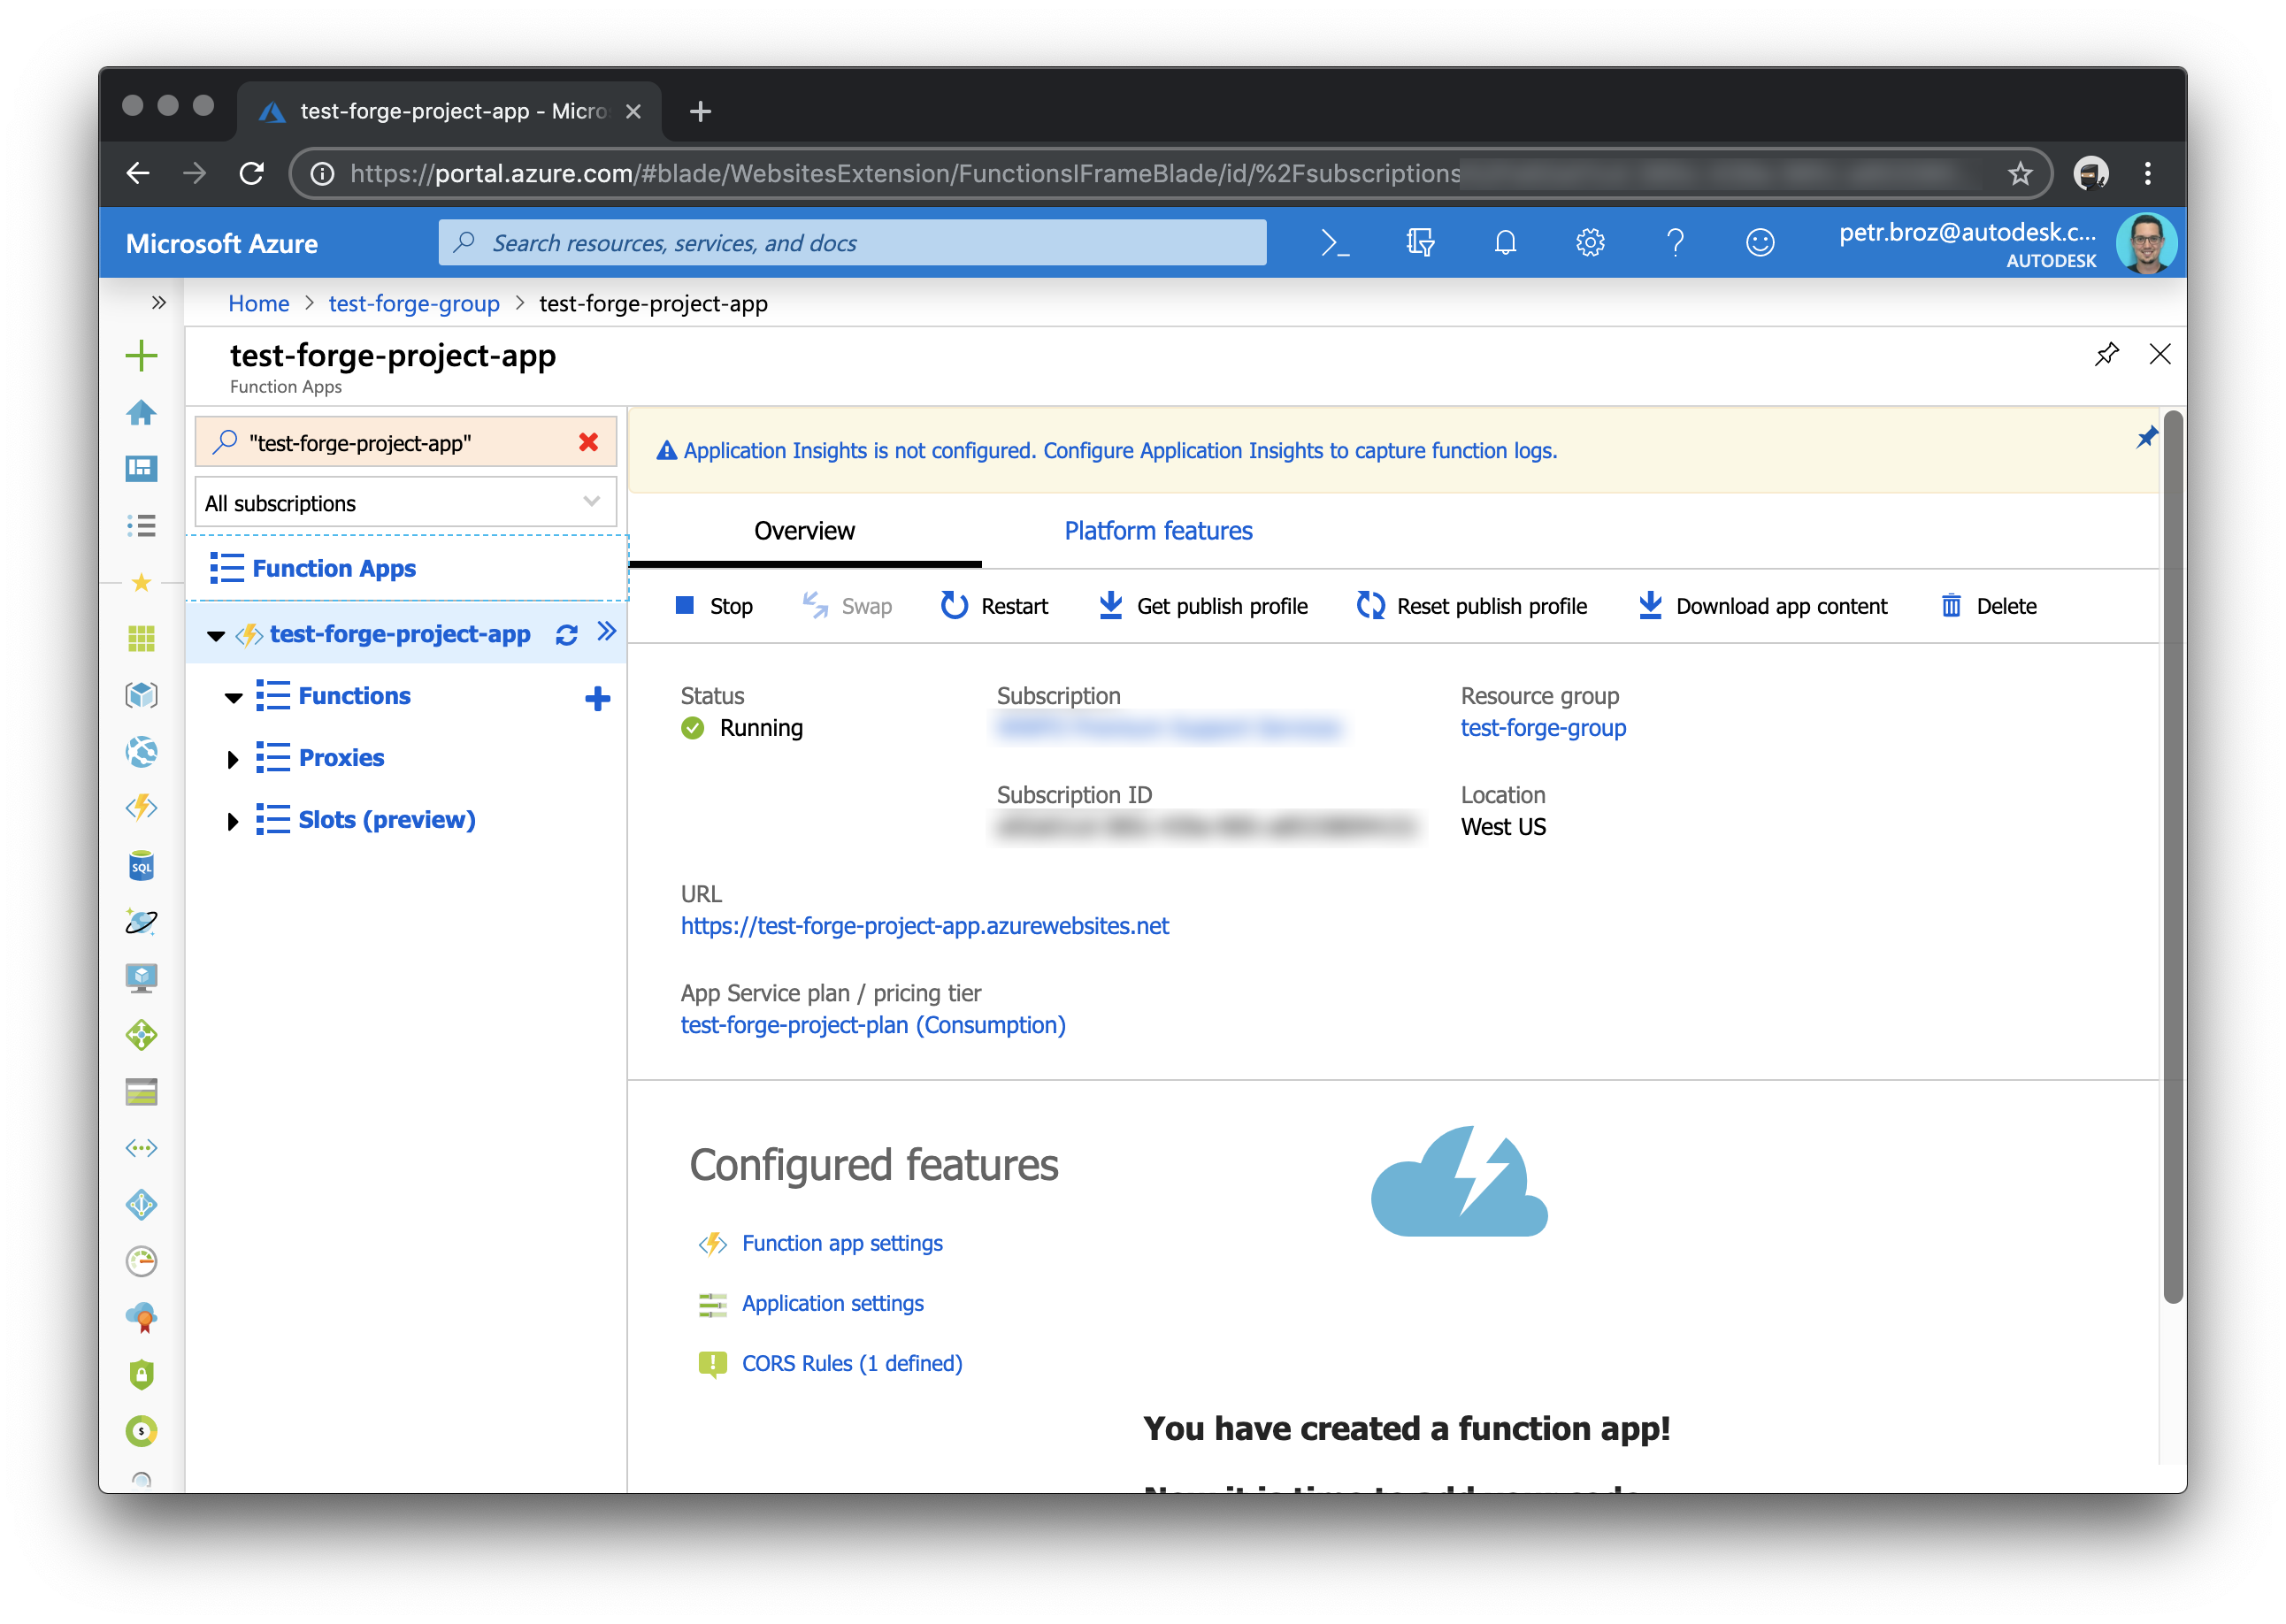This screenshot has height=1624, width=2286.
Task: Stop the function app
Action: coord(713,606)
